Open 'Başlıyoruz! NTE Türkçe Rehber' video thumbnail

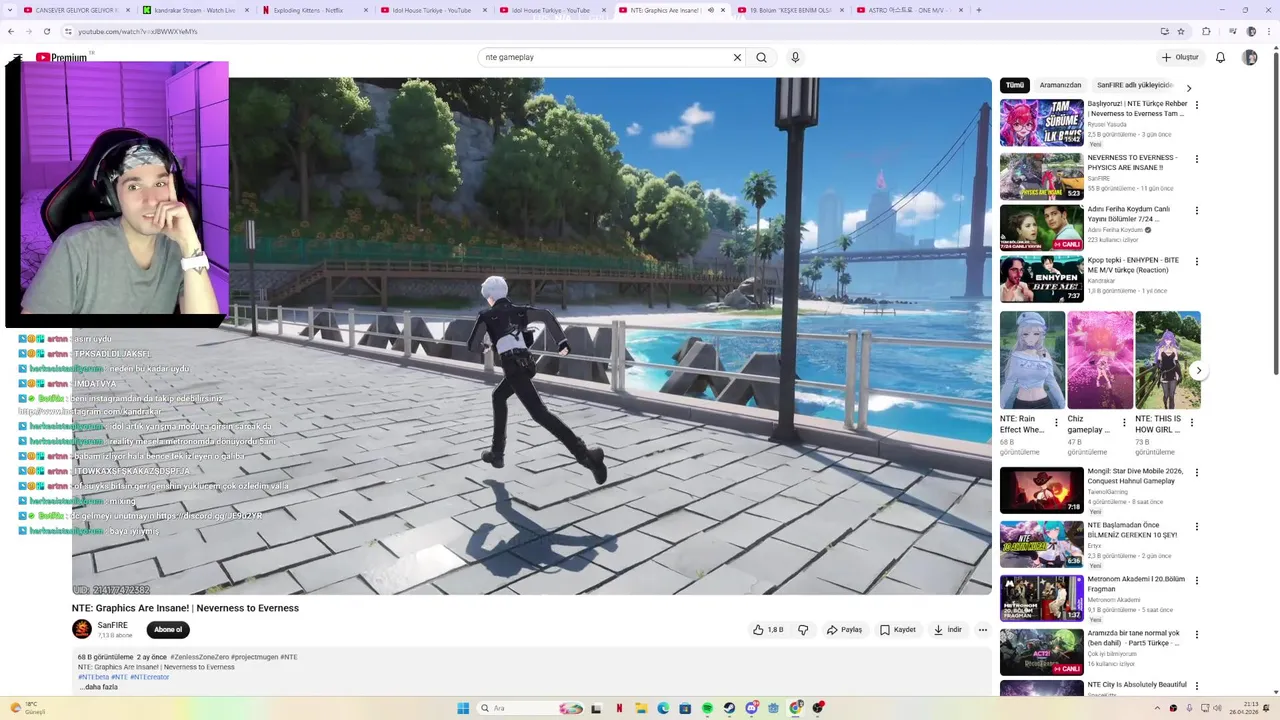click(x=1041, y=122)
